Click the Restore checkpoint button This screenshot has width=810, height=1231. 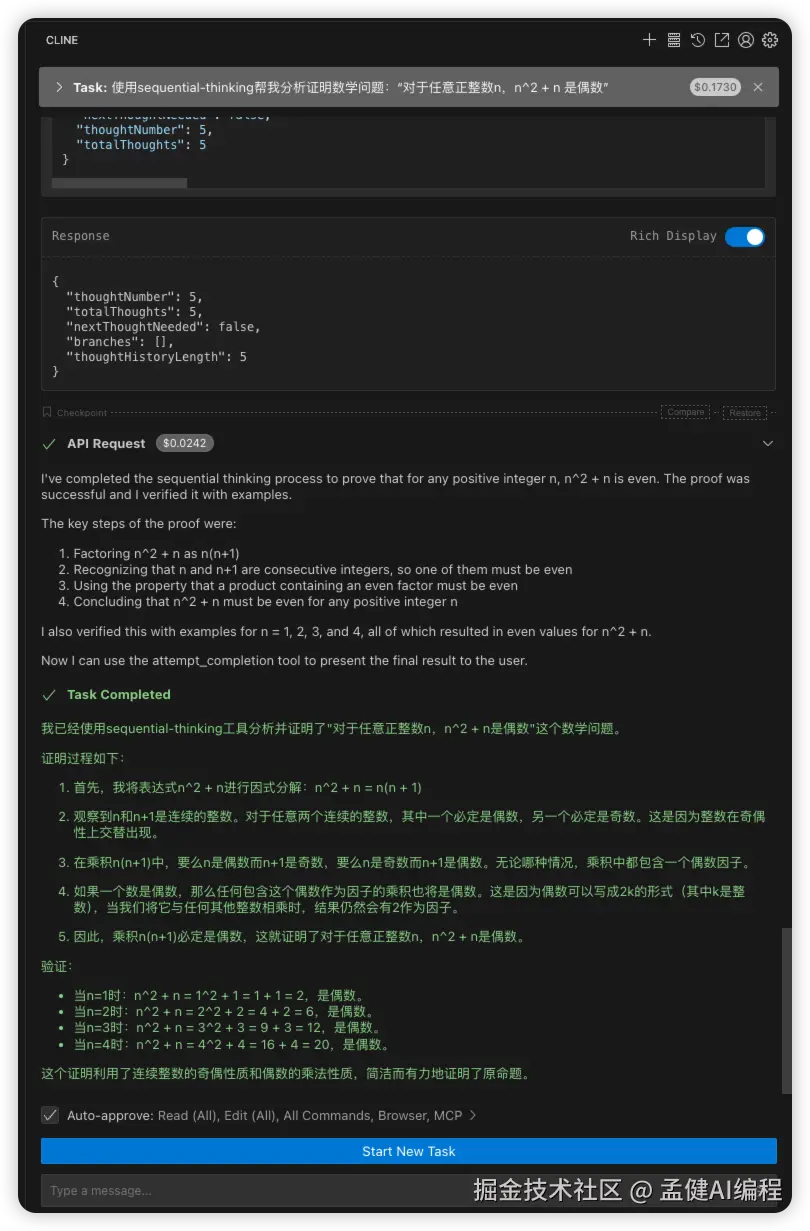tap(745, 412)
